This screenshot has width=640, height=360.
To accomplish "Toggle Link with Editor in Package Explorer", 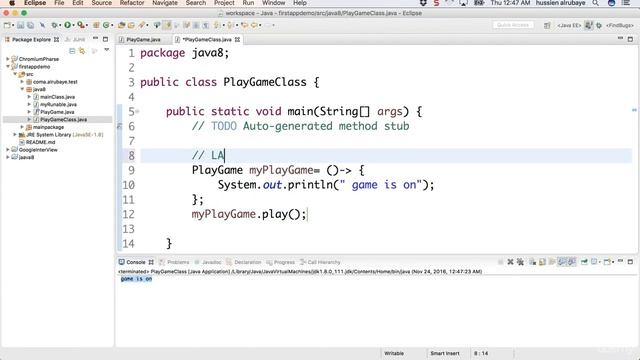I will pyautogui.click(x=82, y=51).
